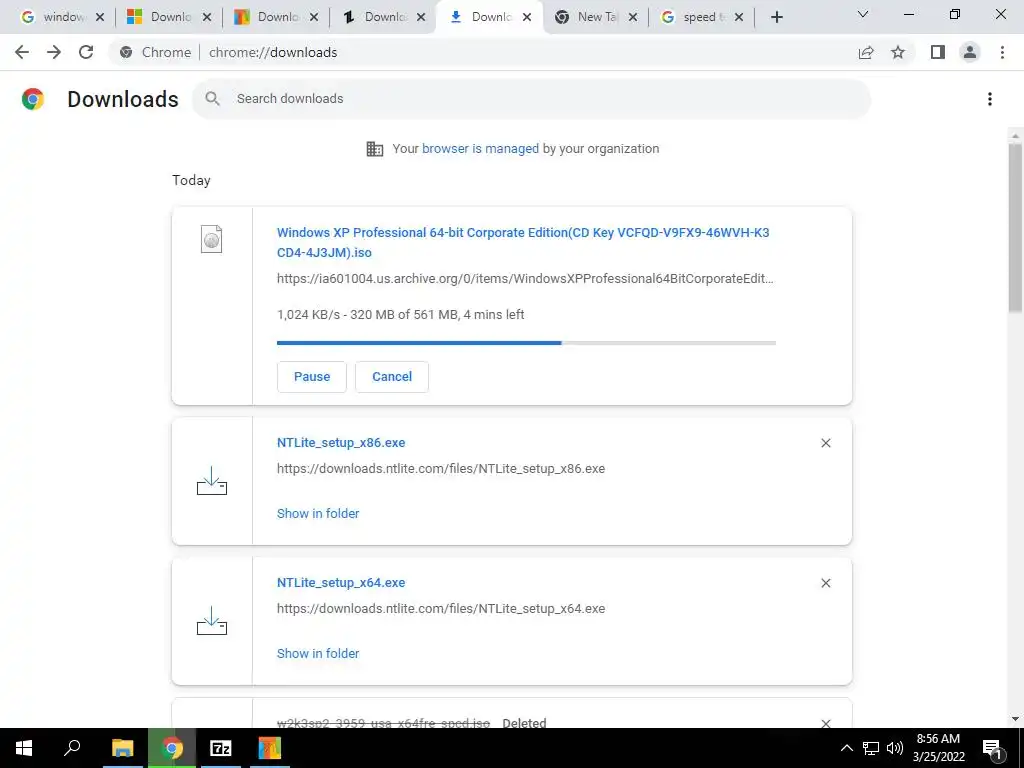Image resolution: width=1024 pixels, height=768 pixels.
Task: Open a new tab with plus button
Action: coord(776,17)
